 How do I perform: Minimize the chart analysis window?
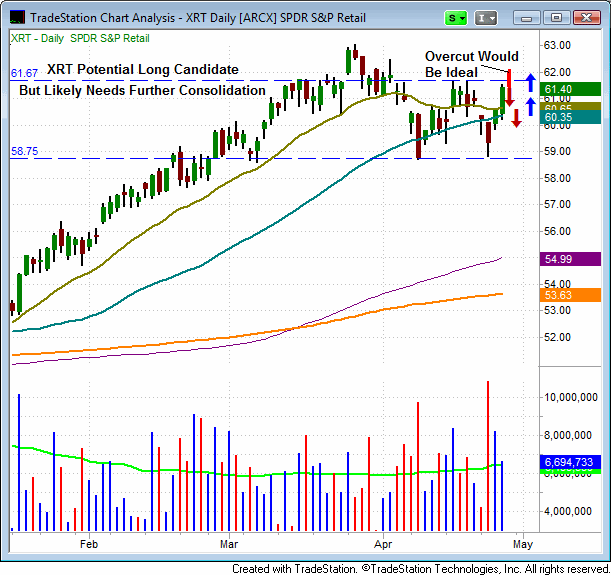click(x=526, y=18)
